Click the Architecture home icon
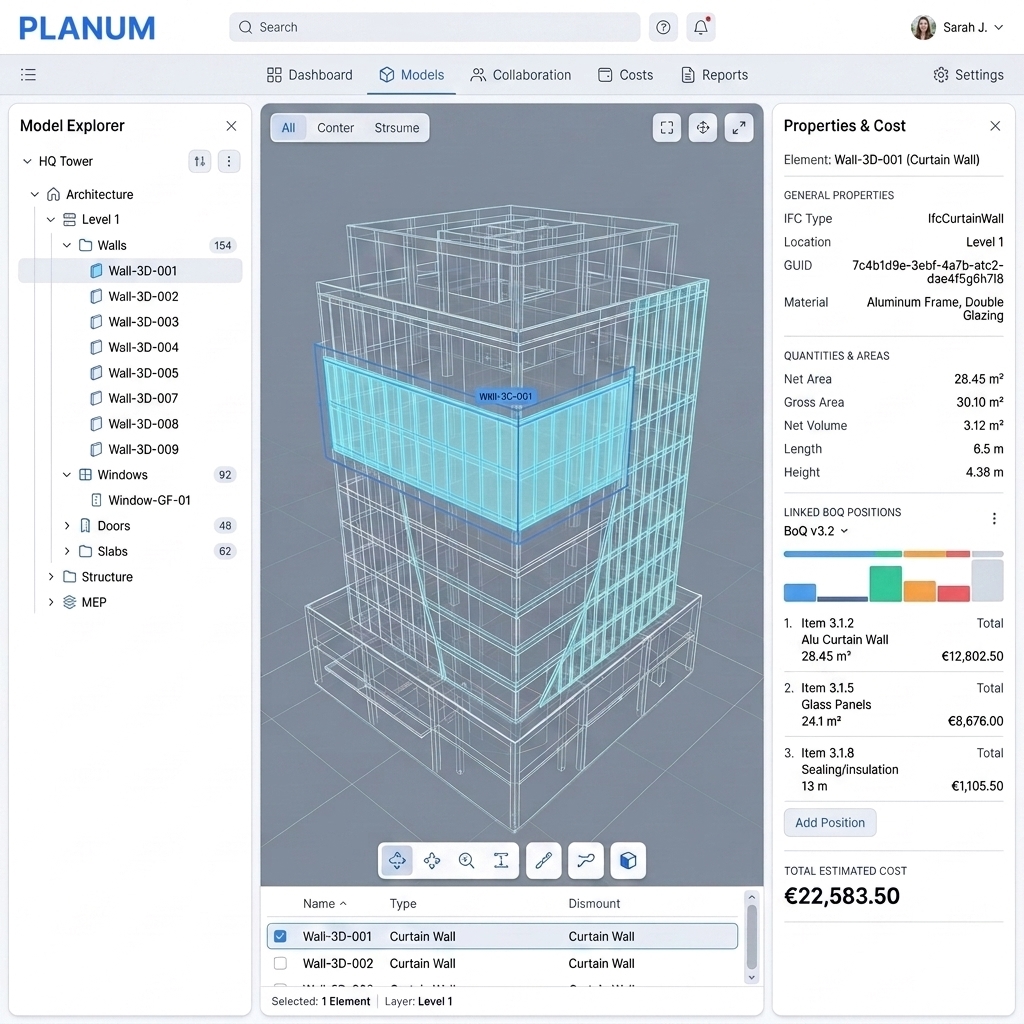Image resolution: width=1024 pixels, height=1024 pixels. pos(54,195)
